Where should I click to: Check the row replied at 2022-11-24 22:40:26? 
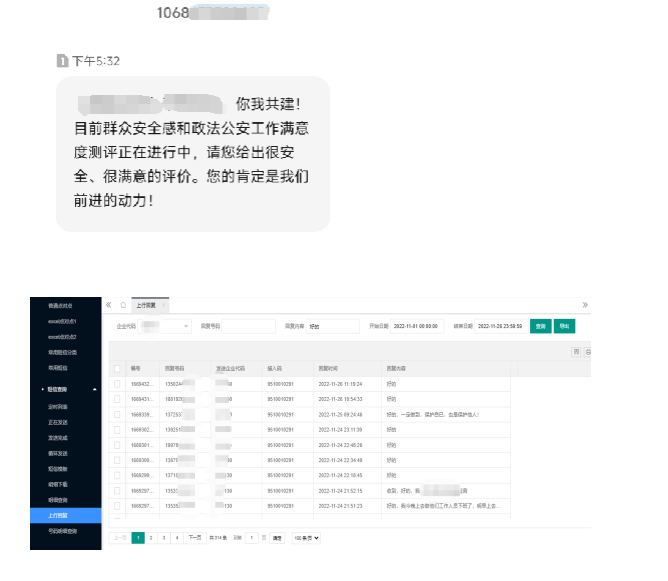click(117, 445)
